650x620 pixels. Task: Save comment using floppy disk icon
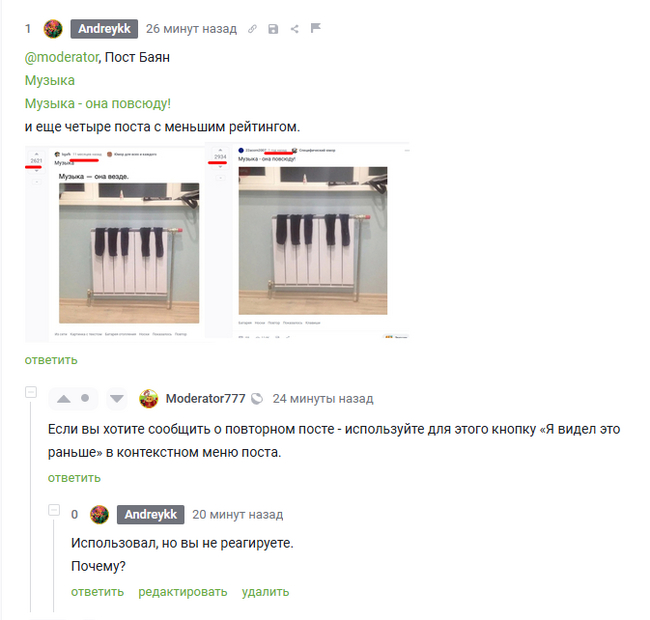273,29
